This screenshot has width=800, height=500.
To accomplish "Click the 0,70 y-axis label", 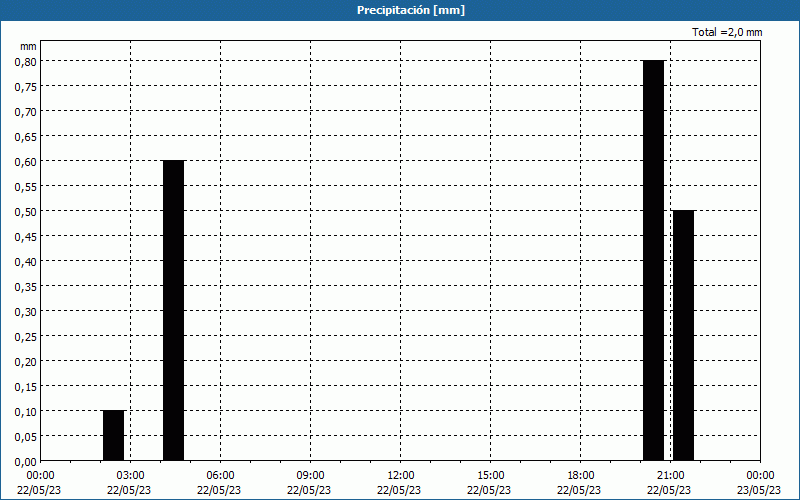I will pos(26,112).
